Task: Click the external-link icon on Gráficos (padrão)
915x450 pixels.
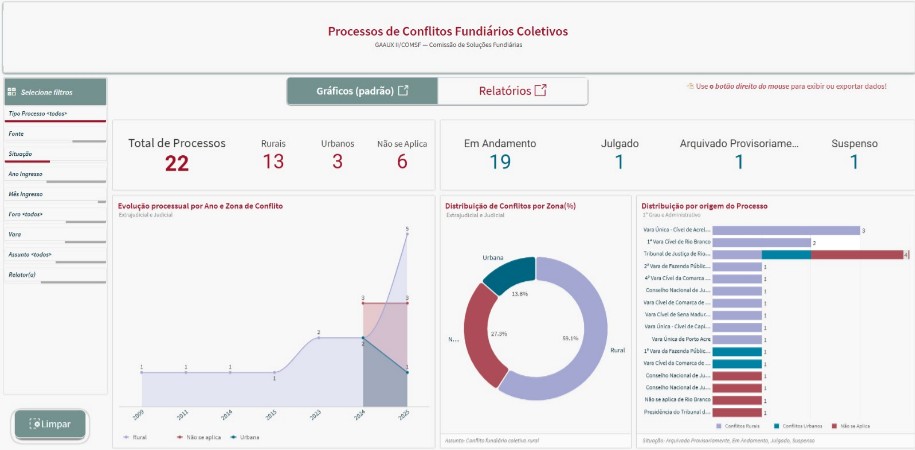Action: [x=403, y=90]
